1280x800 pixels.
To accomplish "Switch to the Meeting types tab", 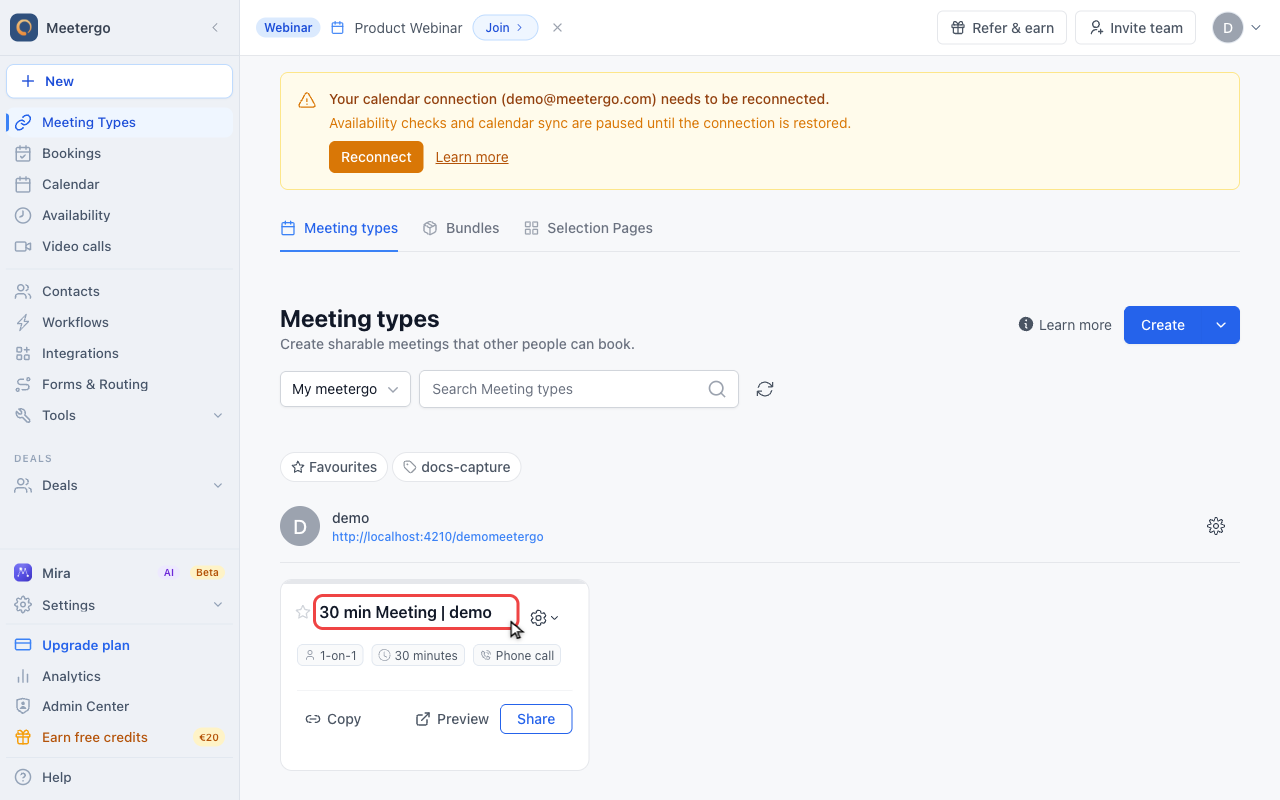I will point(339,228).
